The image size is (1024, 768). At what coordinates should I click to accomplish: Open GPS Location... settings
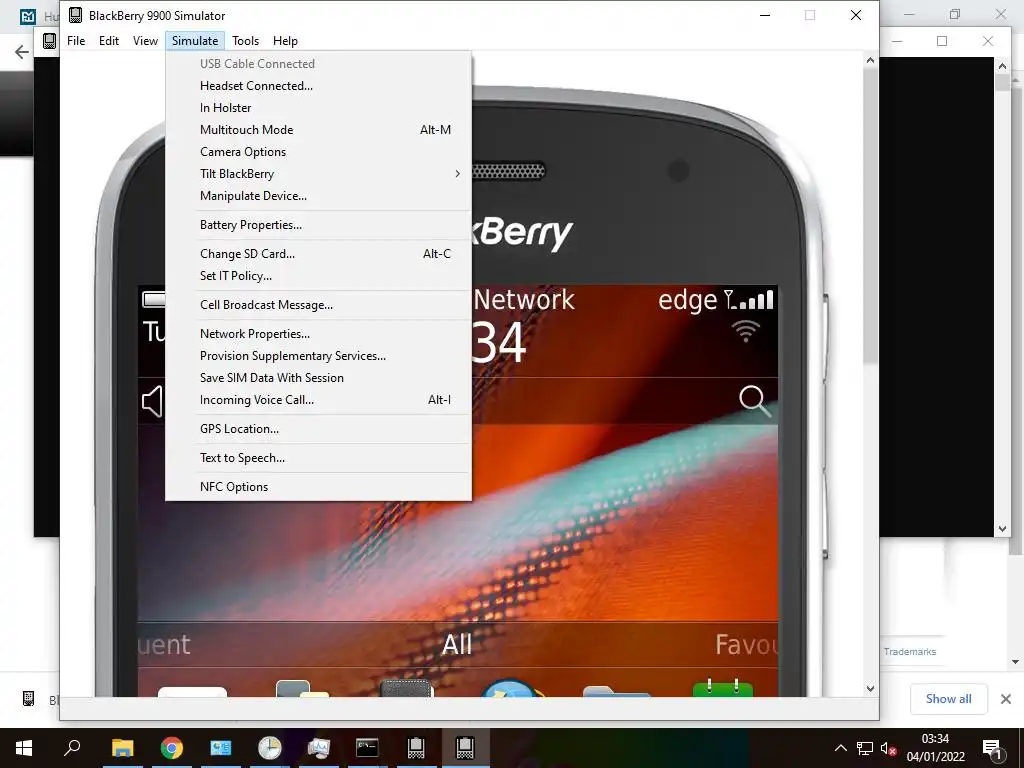tap(319, 429)
